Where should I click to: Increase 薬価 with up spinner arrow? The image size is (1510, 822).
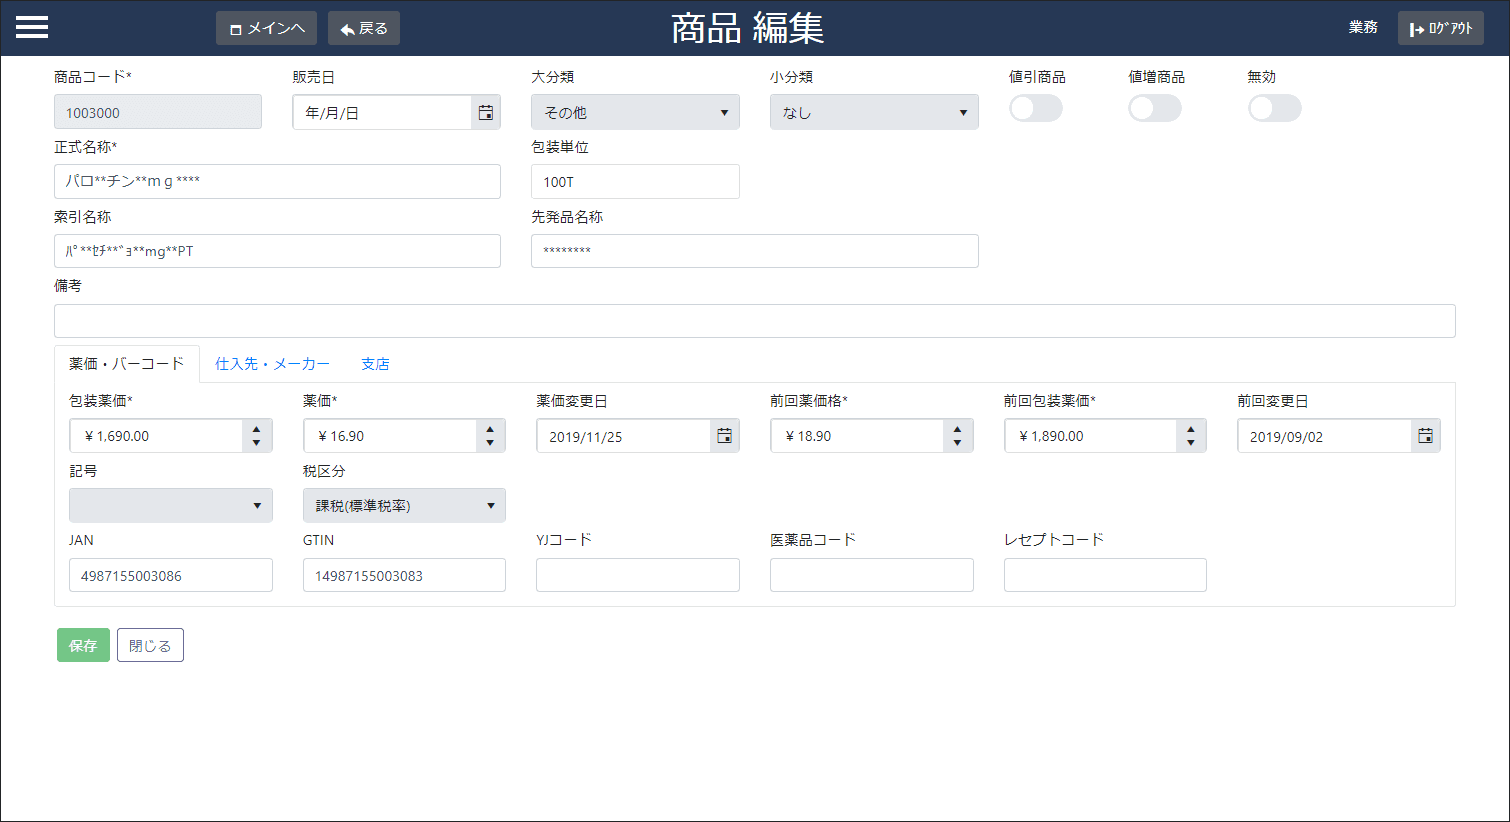(490, 429)
